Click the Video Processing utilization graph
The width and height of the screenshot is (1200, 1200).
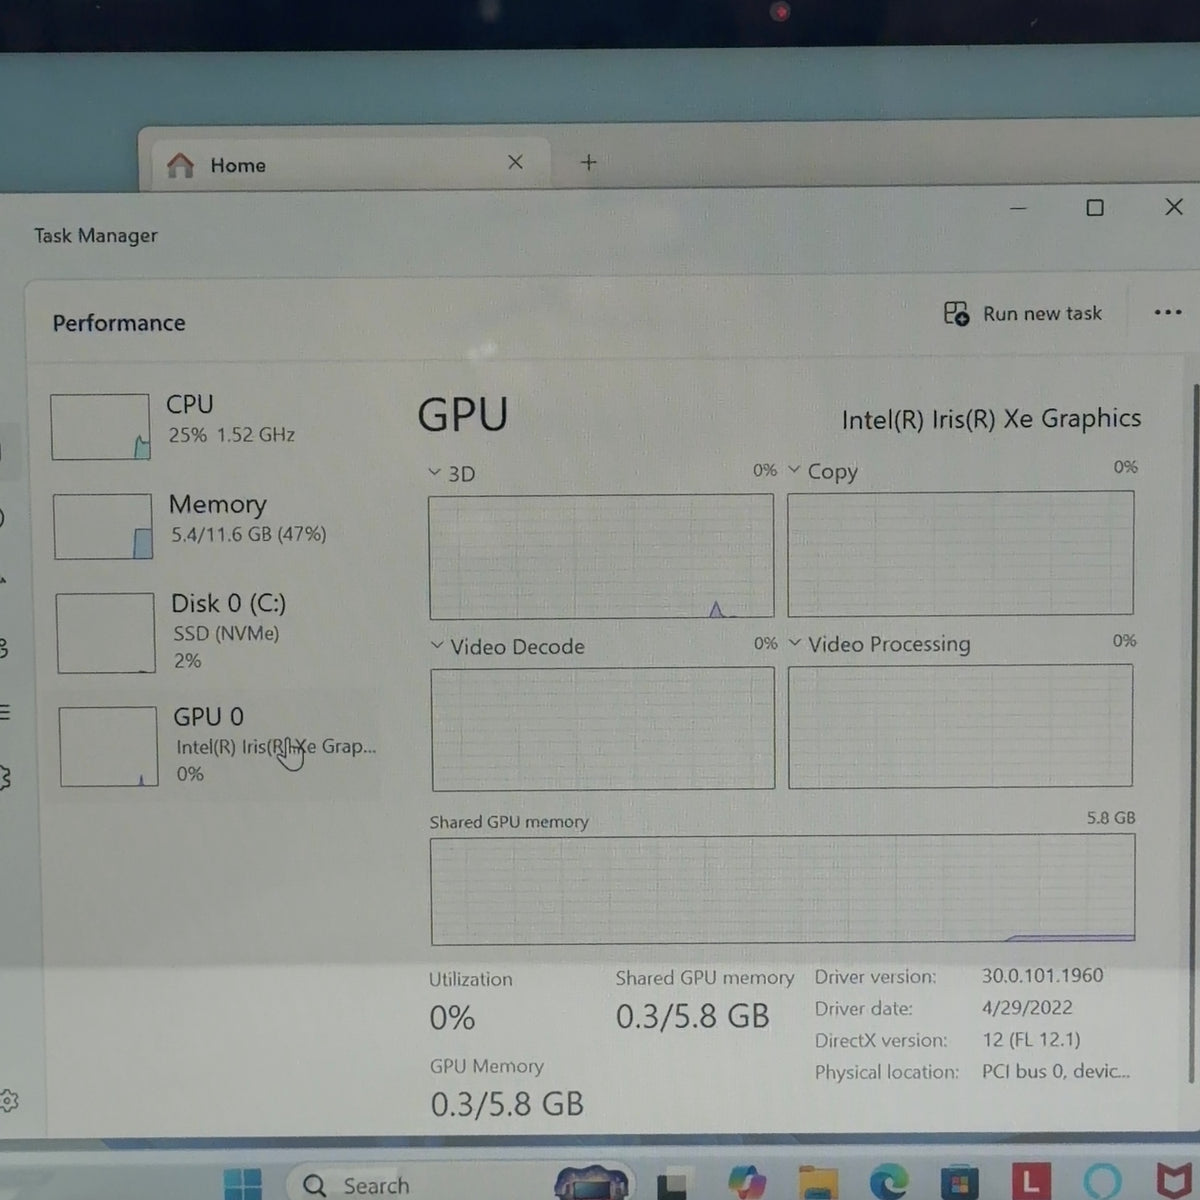point(960,725)
